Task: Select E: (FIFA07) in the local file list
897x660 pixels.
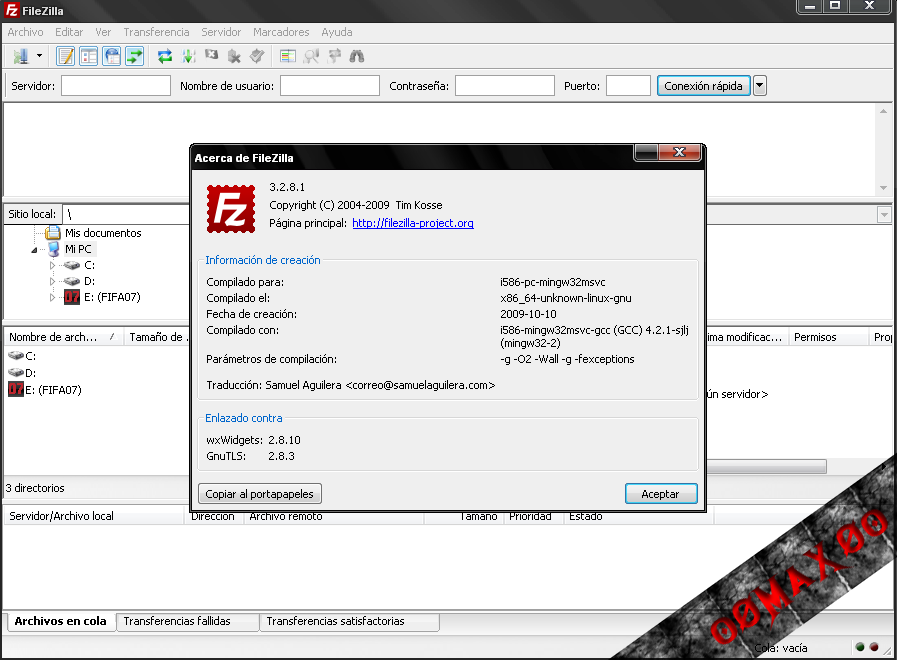Action: (53, 390)
